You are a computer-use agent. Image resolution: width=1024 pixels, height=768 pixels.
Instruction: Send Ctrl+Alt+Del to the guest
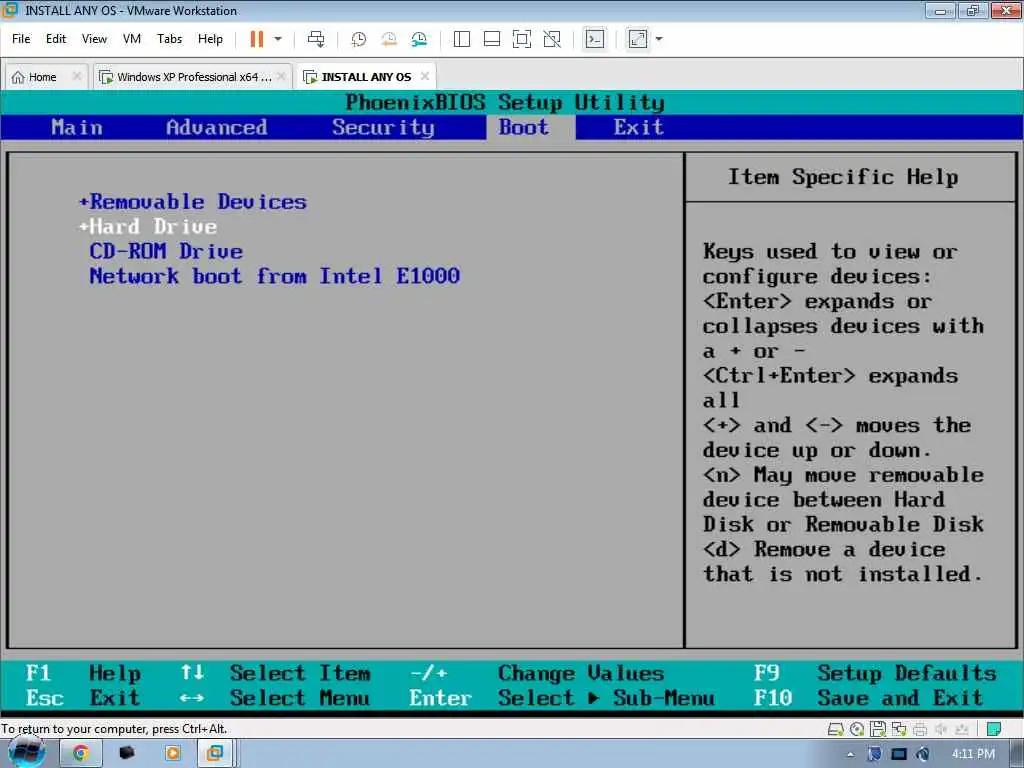316,39
